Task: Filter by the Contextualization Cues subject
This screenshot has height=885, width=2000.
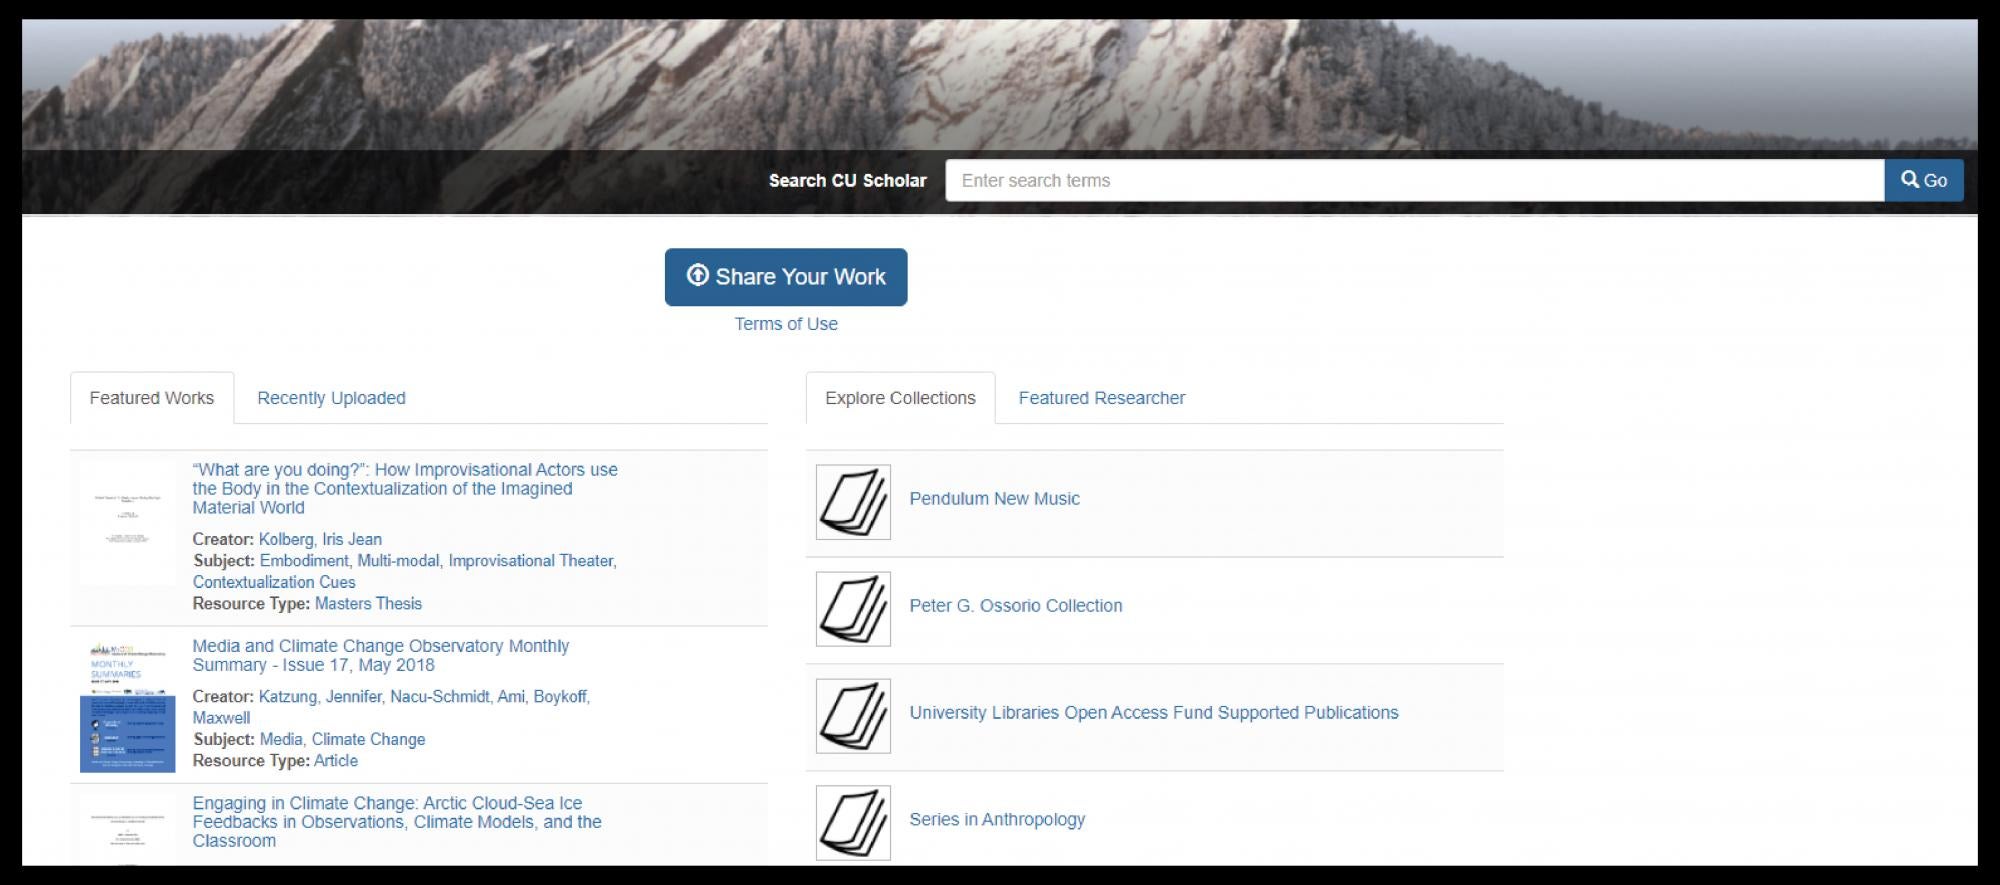Action: click(274, 582)
